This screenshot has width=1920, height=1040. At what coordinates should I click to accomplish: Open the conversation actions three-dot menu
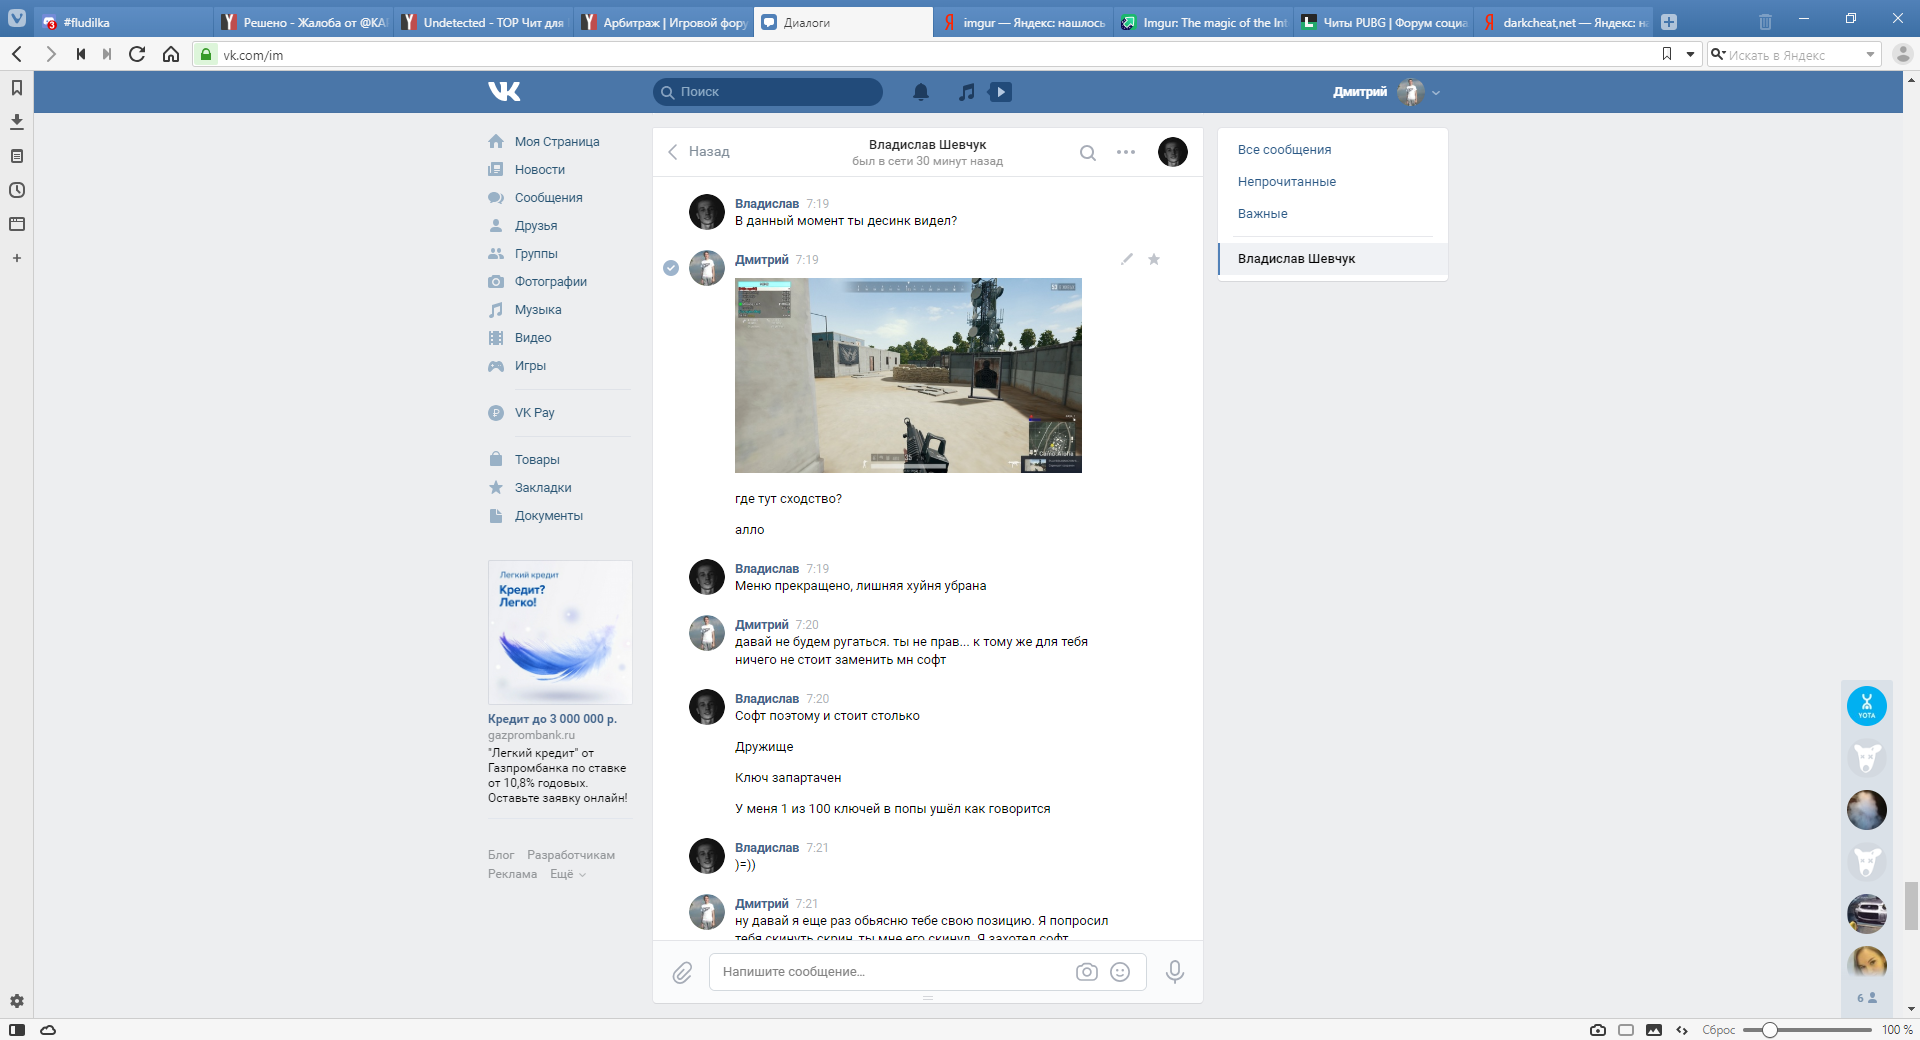click(x=1126, y=153)
